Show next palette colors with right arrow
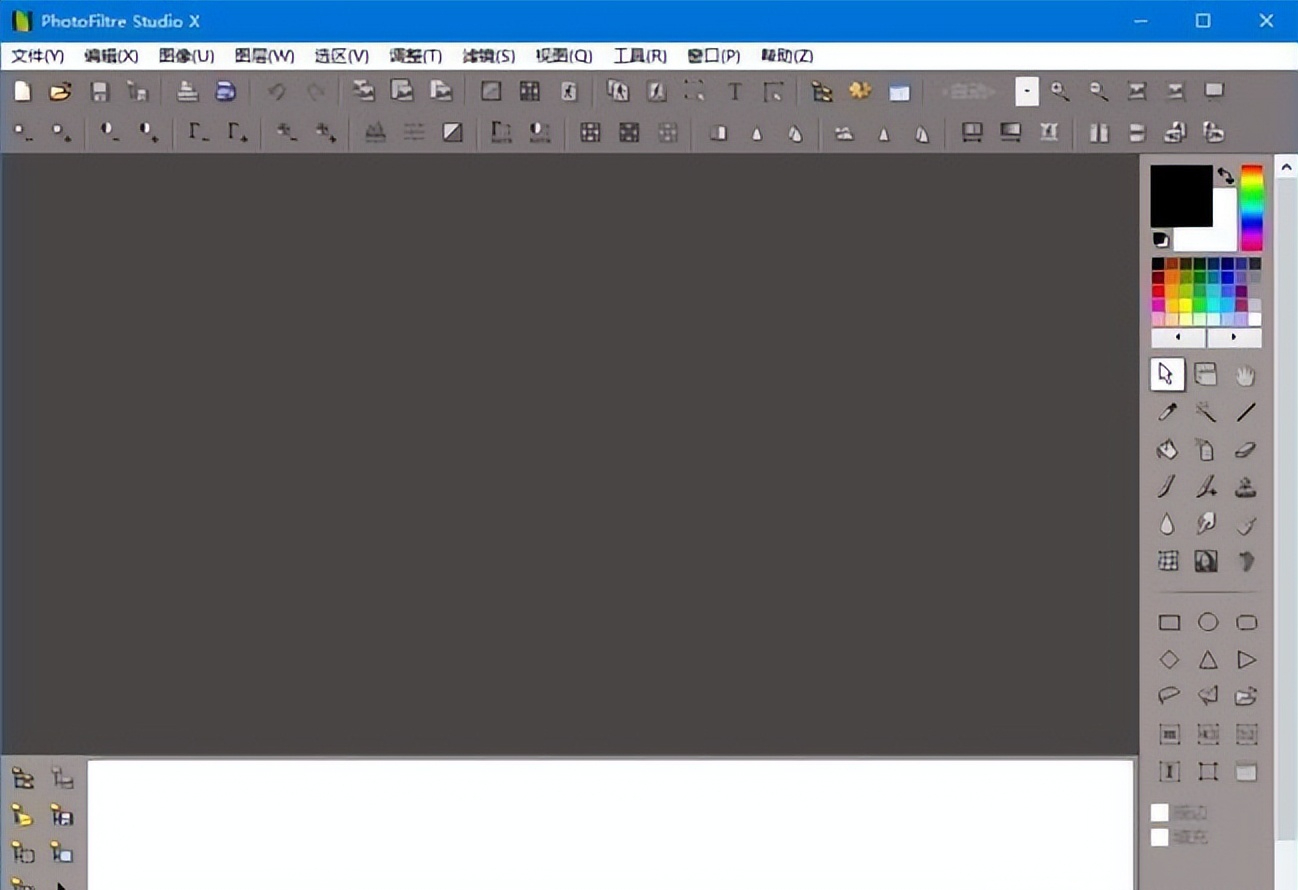This screenshot has height=890, width=1298. [1234, 338]
